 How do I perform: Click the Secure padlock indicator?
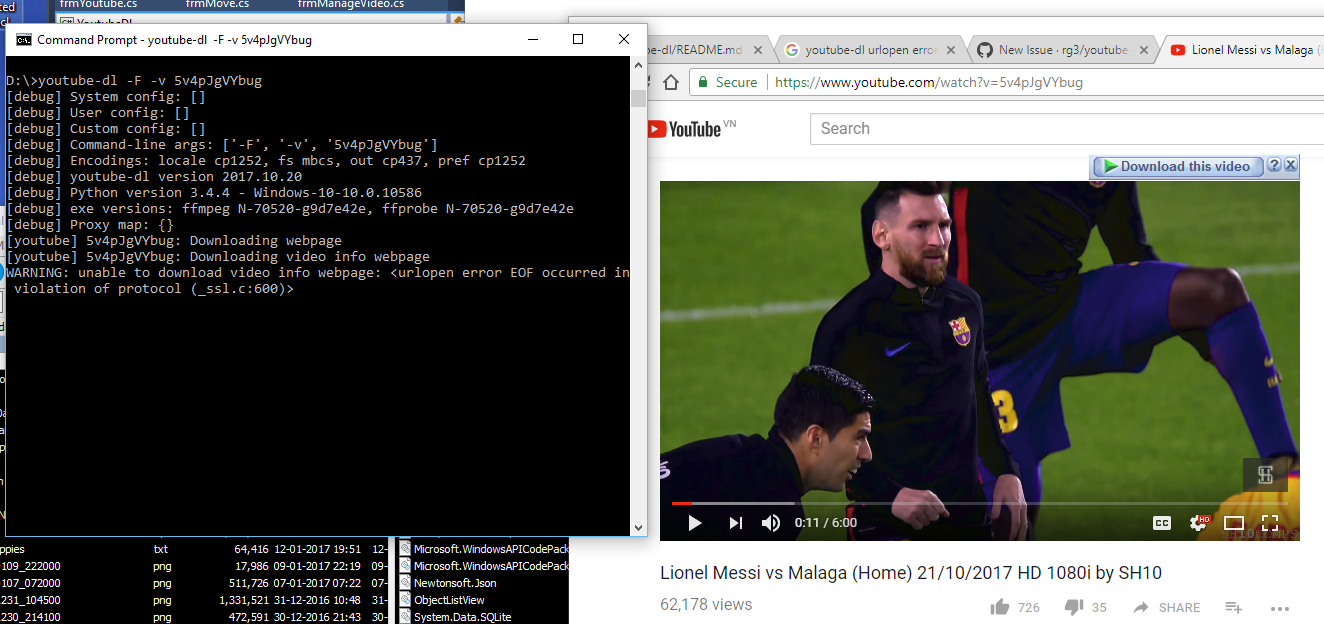[727, 82]
